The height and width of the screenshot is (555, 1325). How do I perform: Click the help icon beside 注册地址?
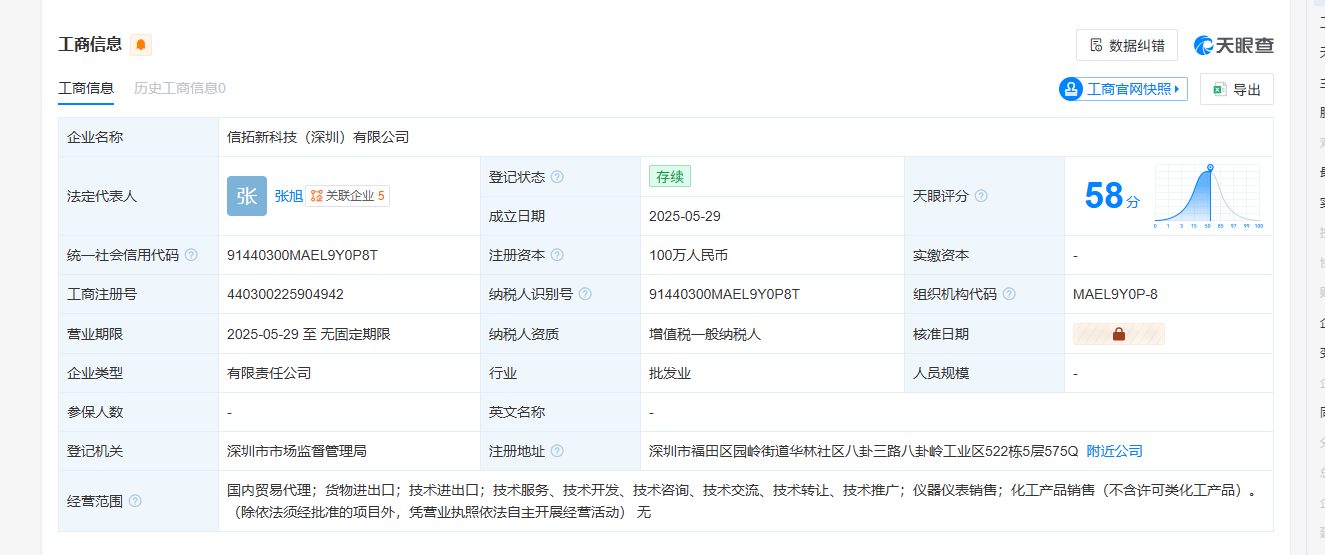click(557, 451)
